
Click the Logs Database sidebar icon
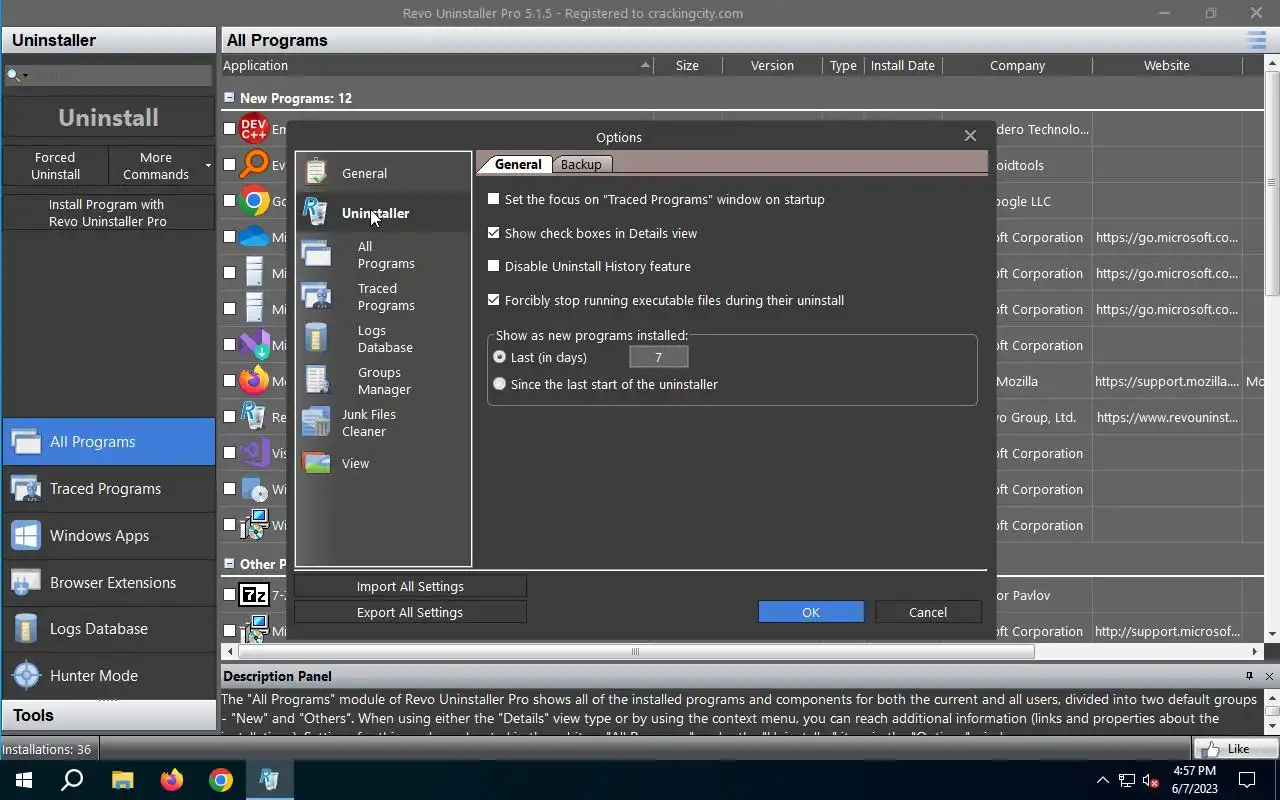coord(26,628)
